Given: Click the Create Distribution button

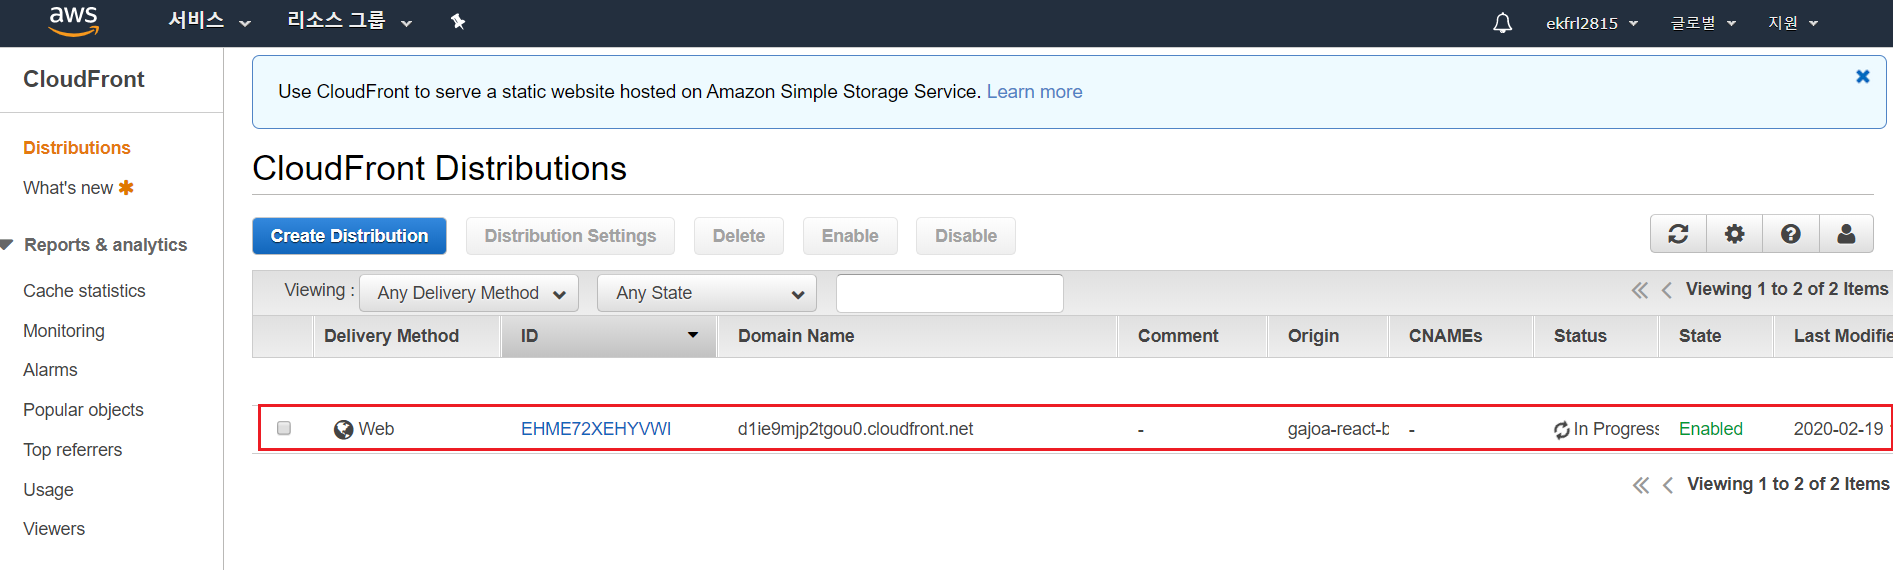Looking at the screenshot, I should point(349,236).
